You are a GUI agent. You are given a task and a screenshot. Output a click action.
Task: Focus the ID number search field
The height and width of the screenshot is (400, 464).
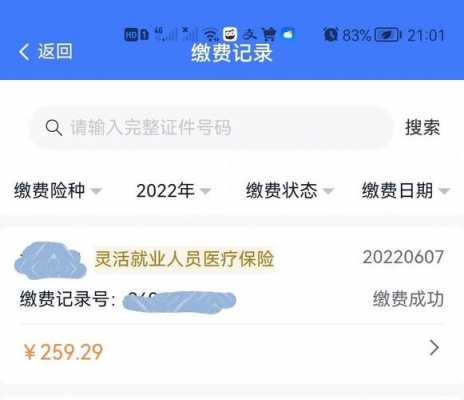212,128
